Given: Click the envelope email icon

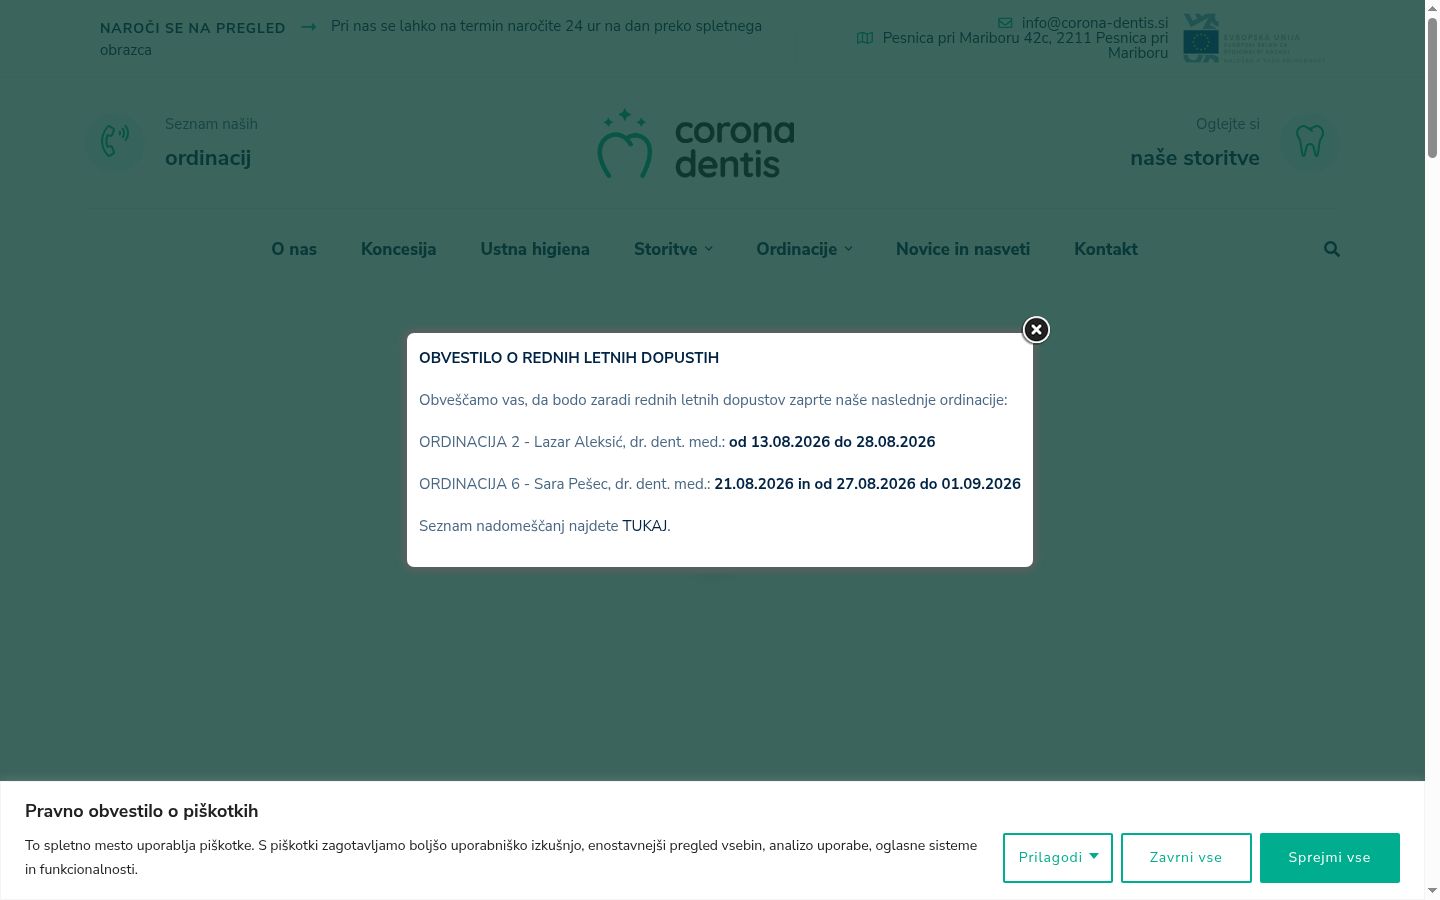Looking at the screenshot, I should 1005,23.
